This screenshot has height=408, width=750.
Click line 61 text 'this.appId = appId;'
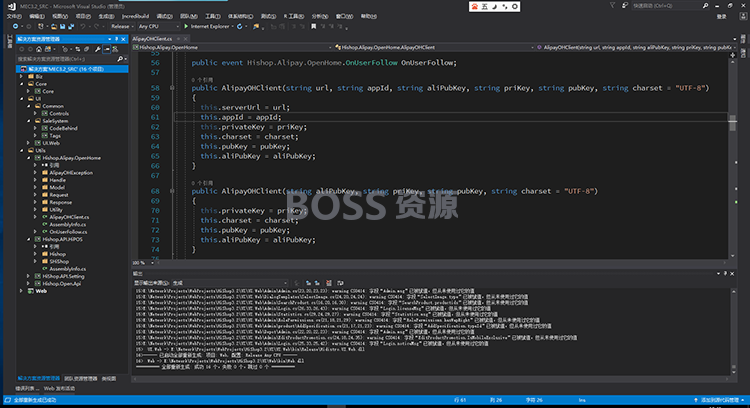[241, 117]
